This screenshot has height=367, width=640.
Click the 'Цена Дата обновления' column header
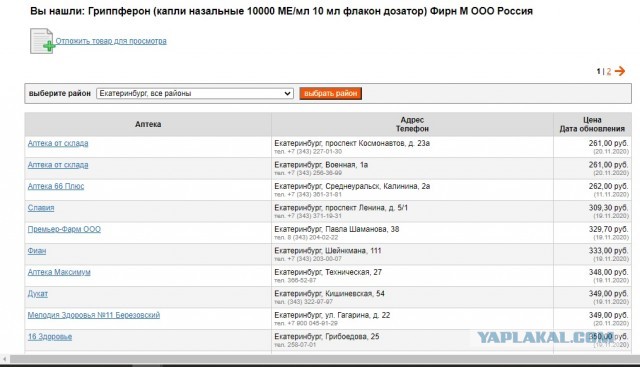coord(592,124)
